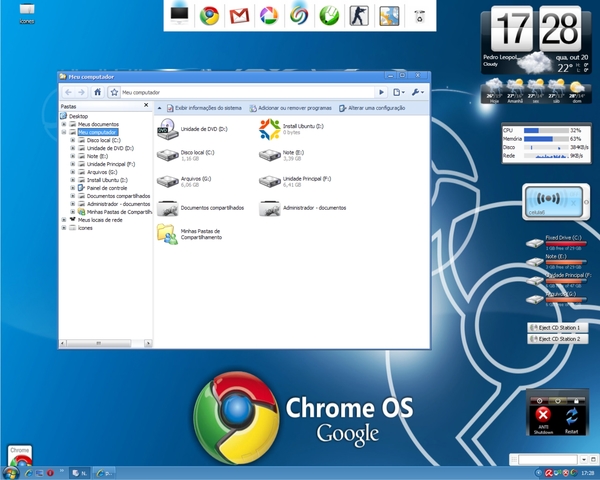Viewport: 600px width, 480px height.
Task: Click the Chrome OS shortcut above taskbar
Action: tap(20, 456)
